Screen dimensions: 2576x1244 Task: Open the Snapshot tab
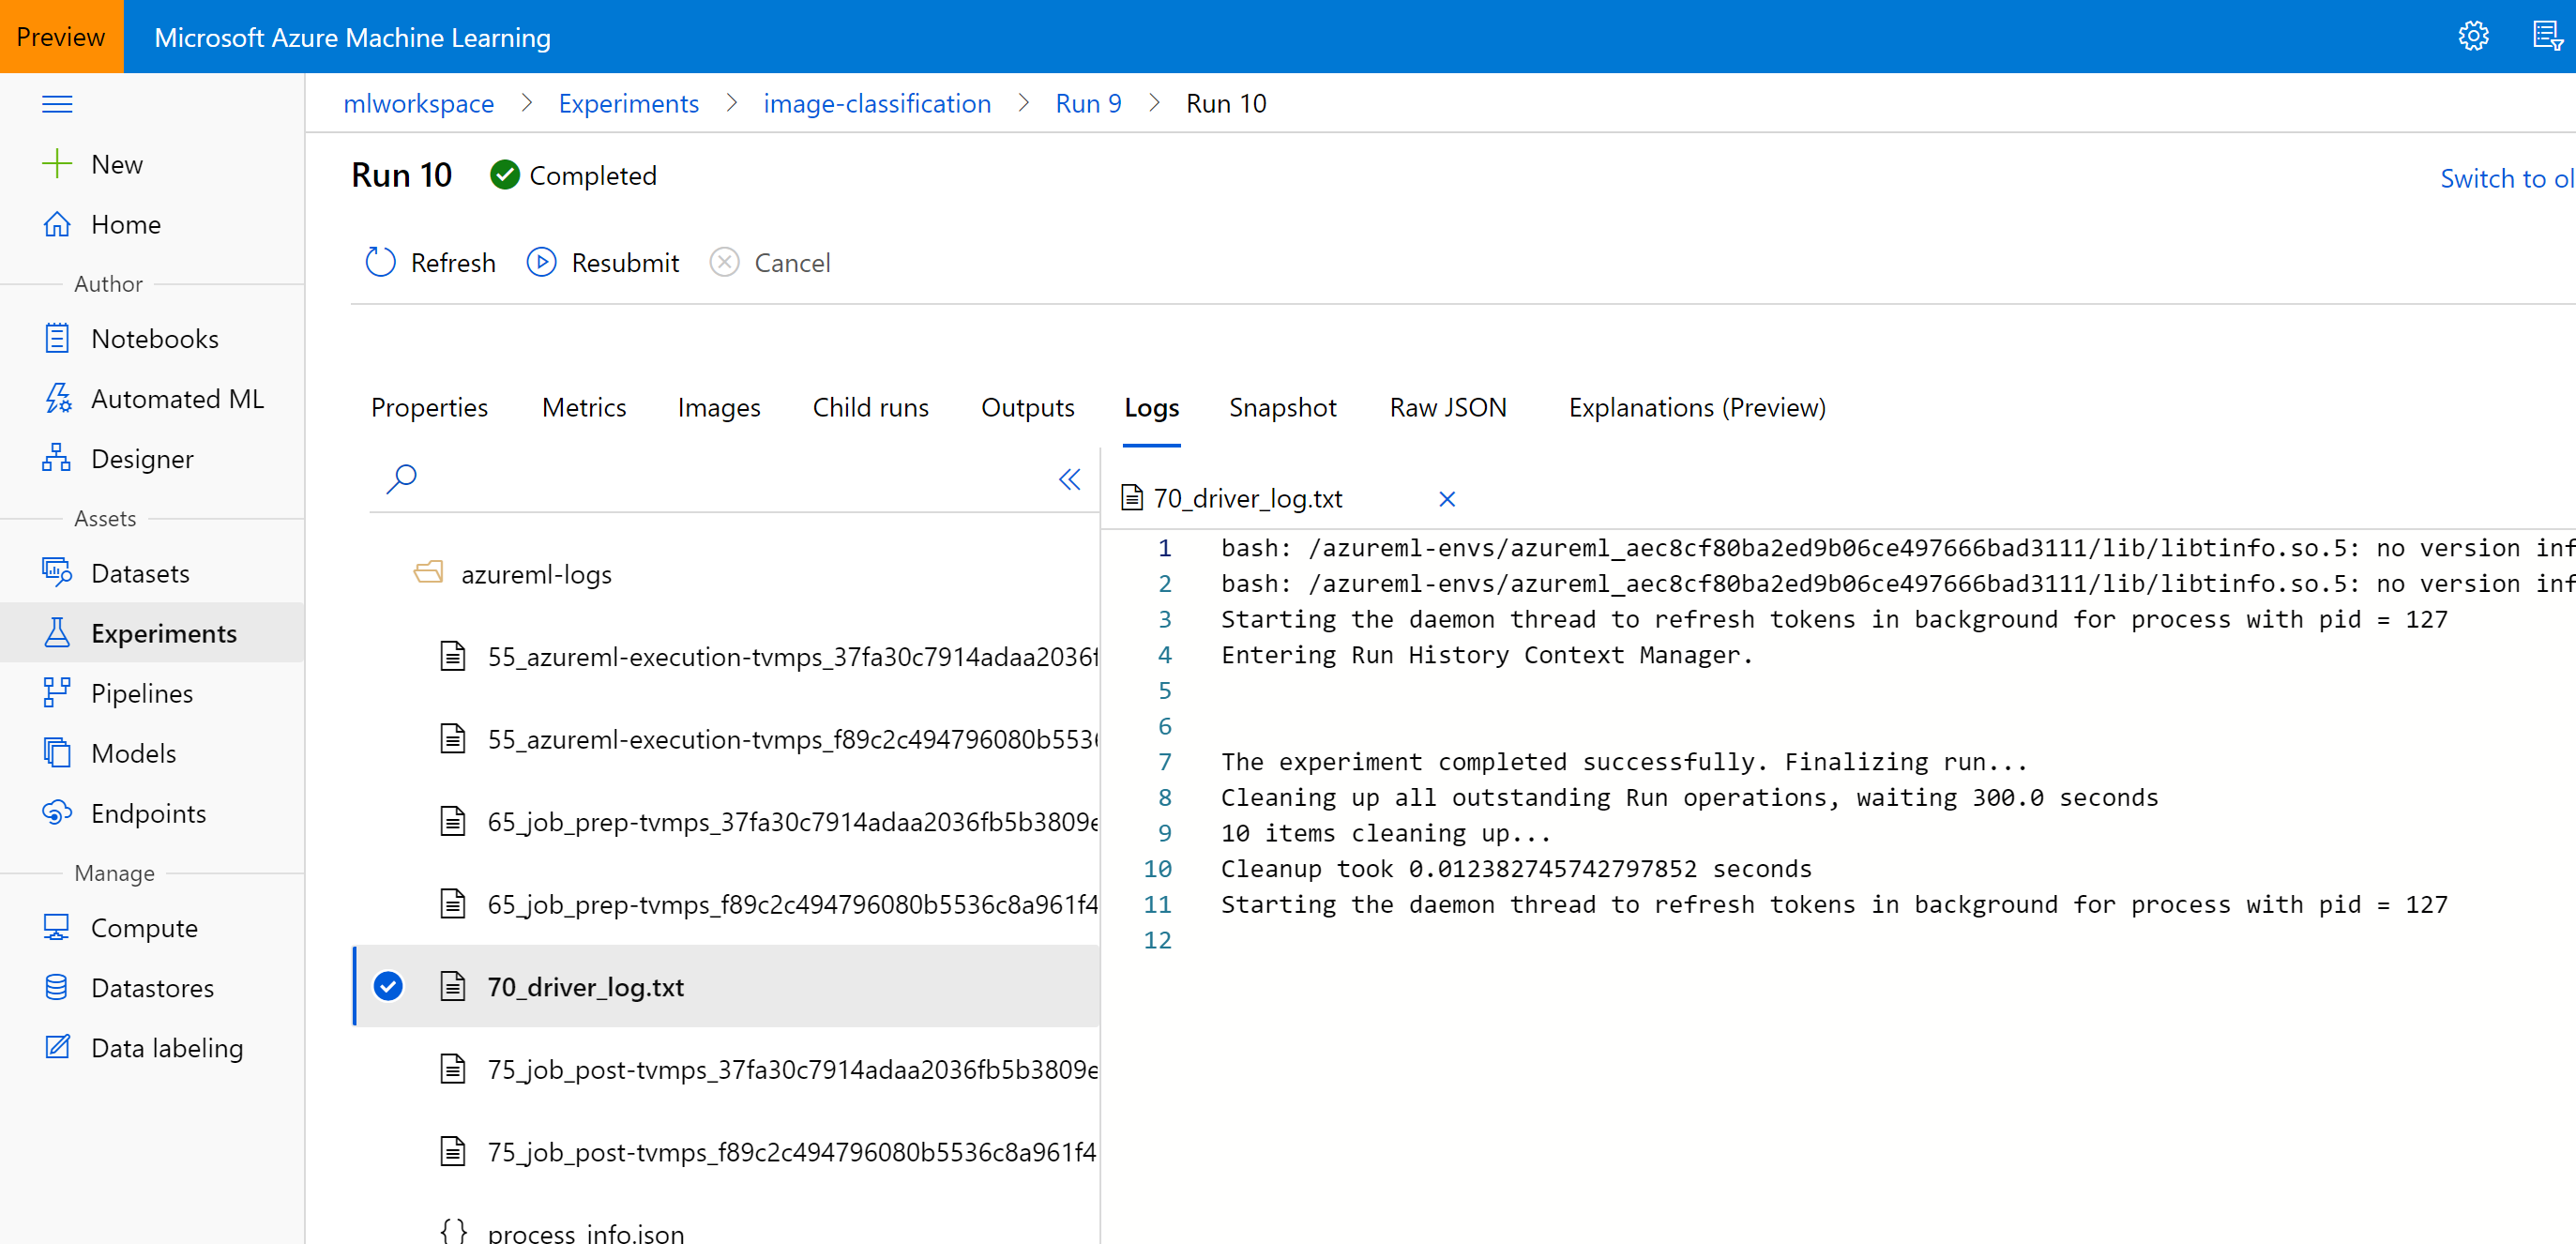[x=1282, y=407]
